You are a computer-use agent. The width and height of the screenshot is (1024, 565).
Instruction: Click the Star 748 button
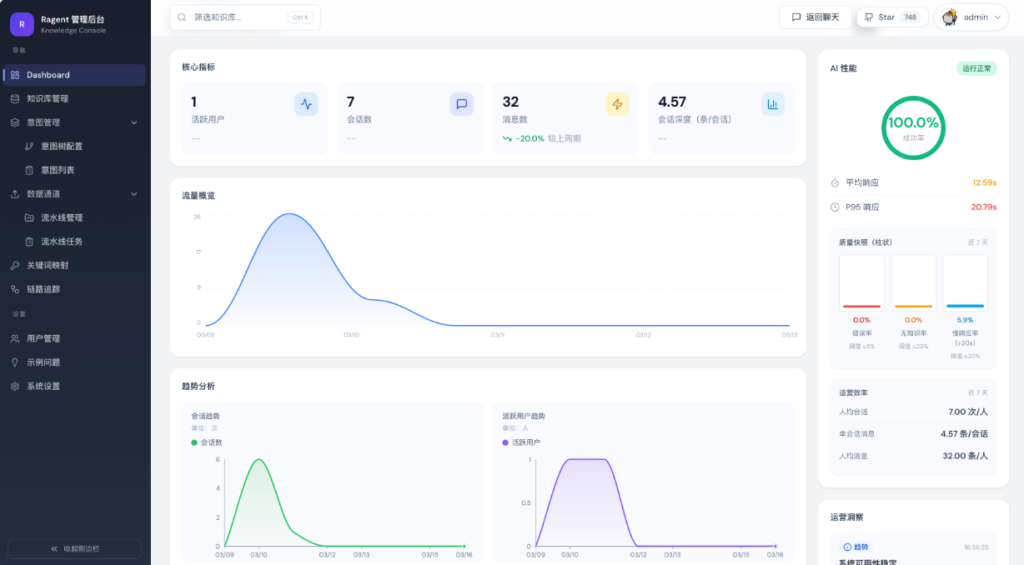coord(891,17)
